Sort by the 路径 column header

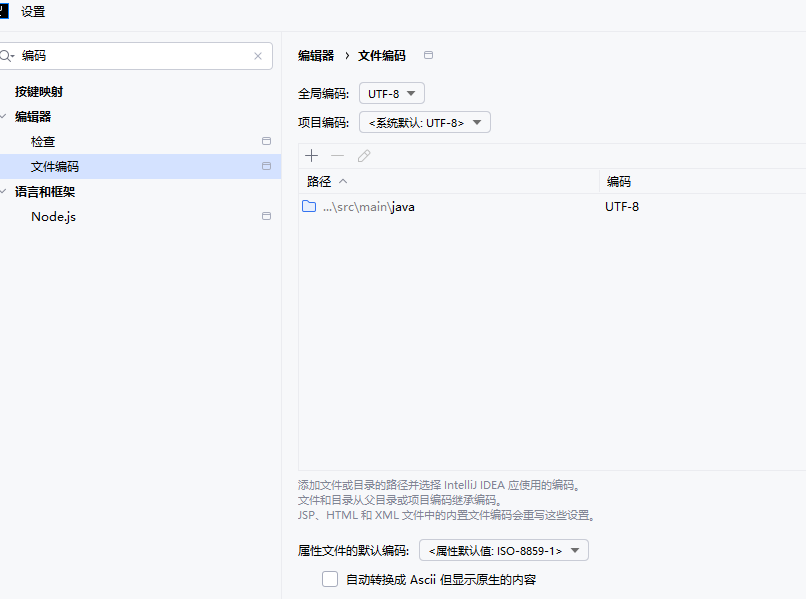pos(448,181)
